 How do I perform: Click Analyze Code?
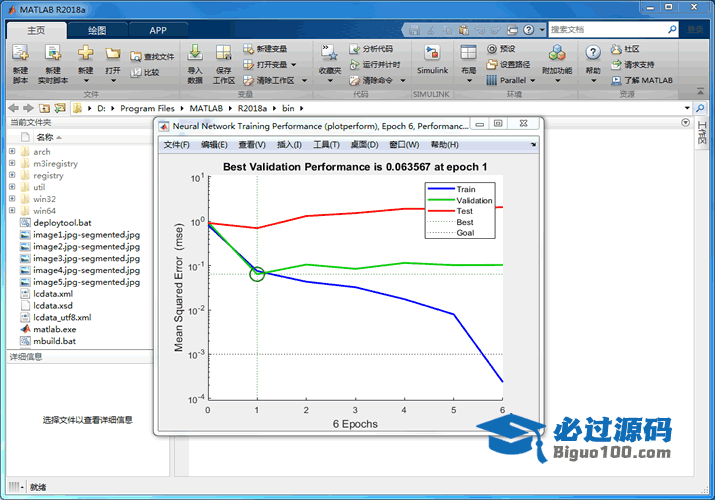371,48
